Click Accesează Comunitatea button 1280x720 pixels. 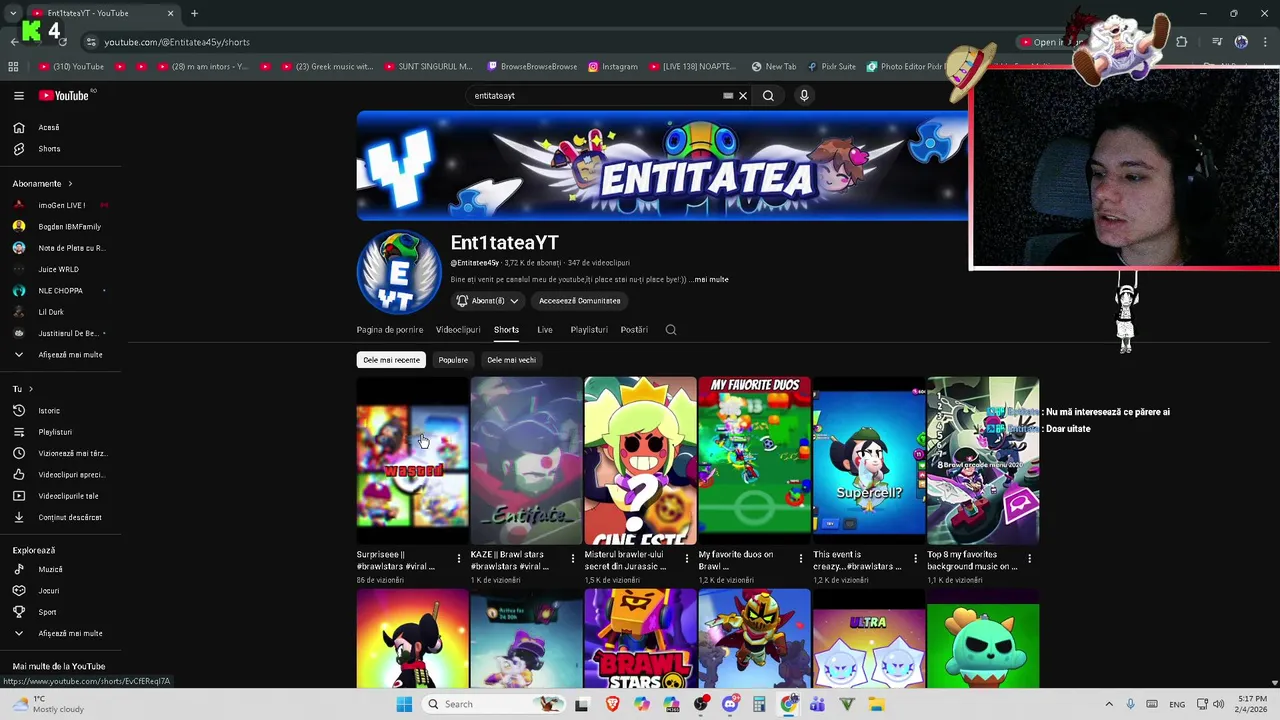click(580, 301)
